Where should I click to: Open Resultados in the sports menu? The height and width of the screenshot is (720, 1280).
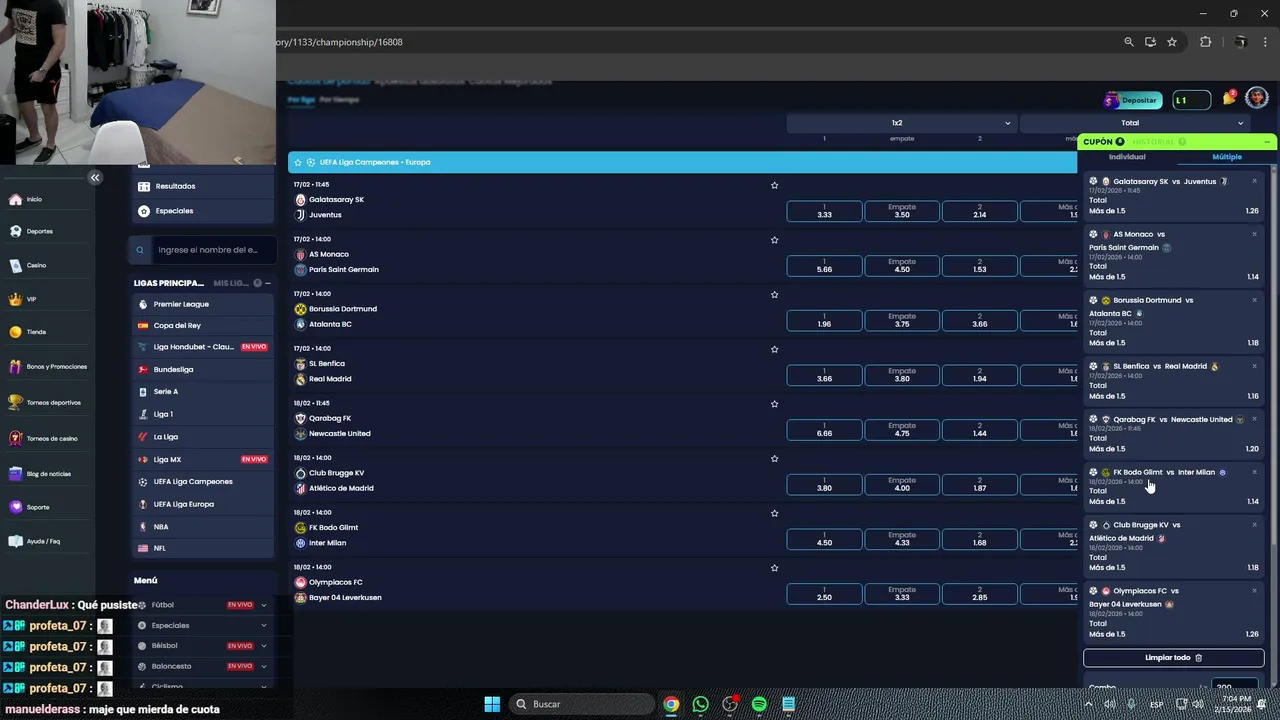[x=202, y=186]
